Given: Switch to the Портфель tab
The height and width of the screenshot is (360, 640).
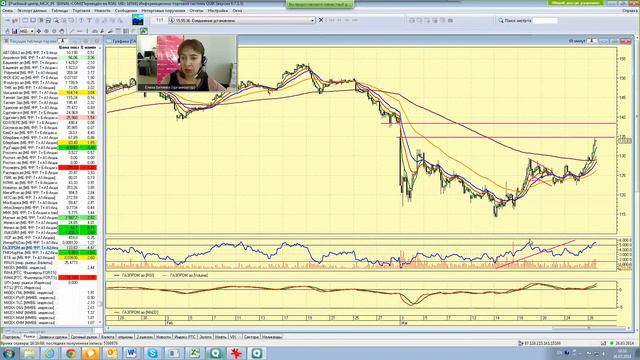Looking at the screenshot, I should pyautogui.click(x=11, y=337).
